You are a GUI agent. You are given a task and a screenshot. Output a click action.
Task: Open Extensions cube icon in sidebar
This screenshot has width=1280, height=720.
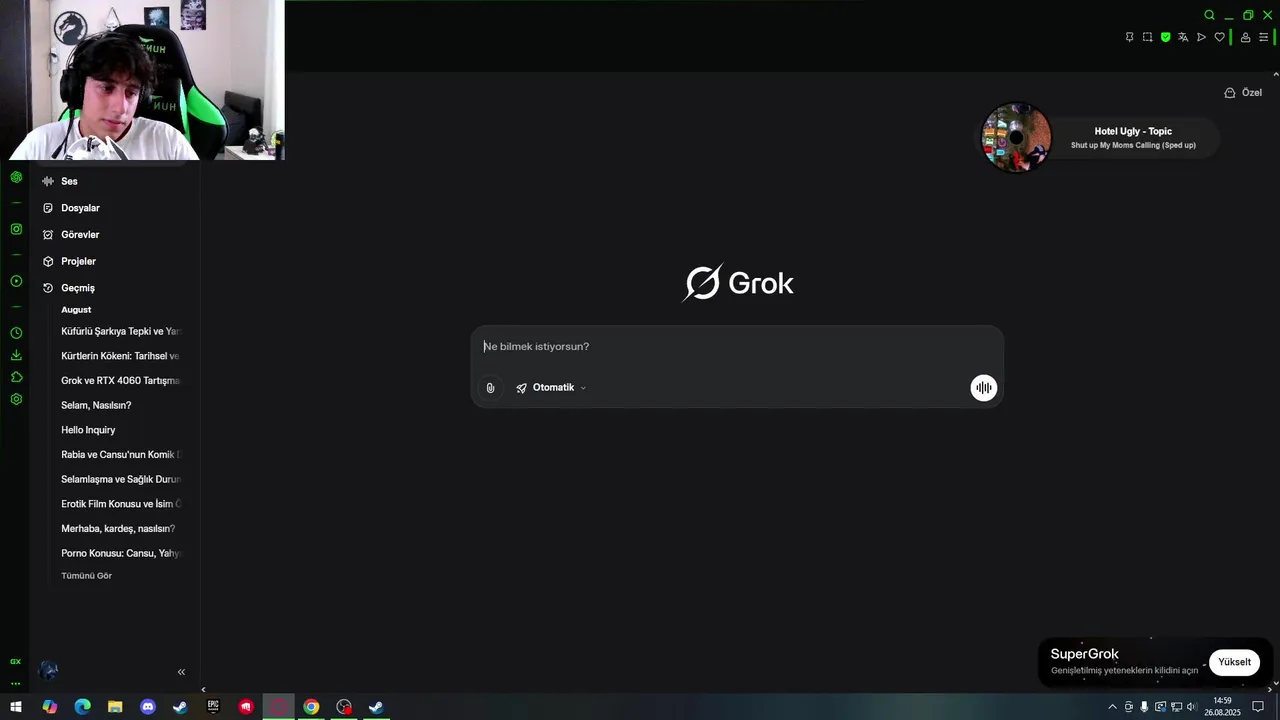point(16,377)
